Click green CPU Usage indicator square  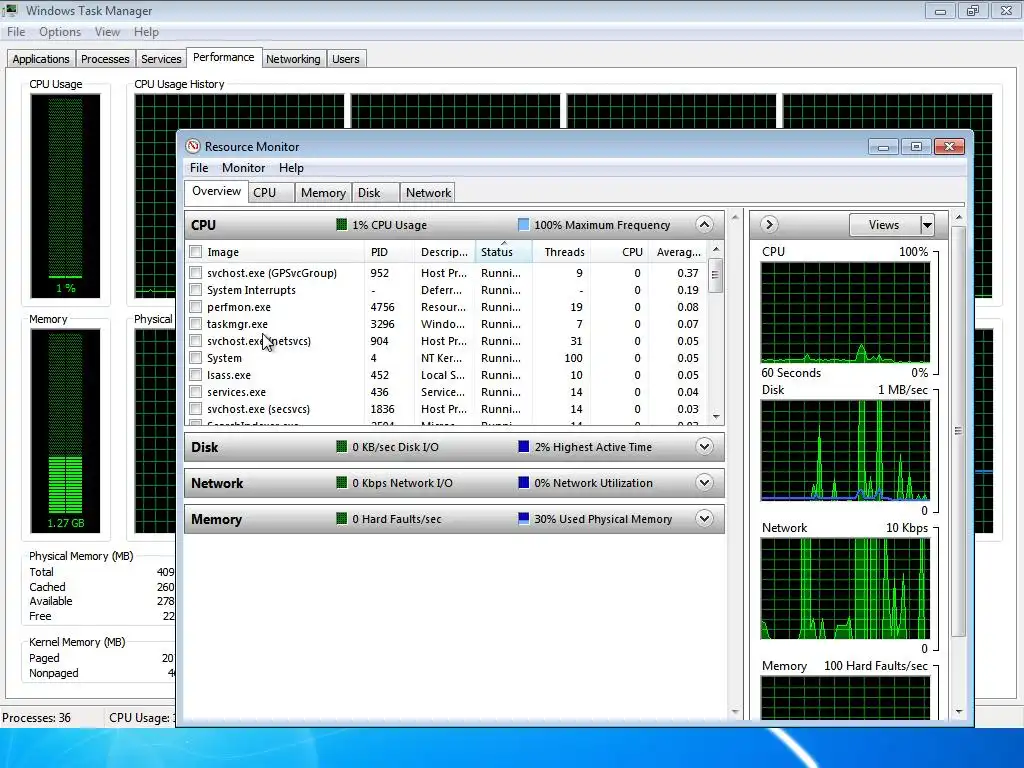click(x=342, y=225)
